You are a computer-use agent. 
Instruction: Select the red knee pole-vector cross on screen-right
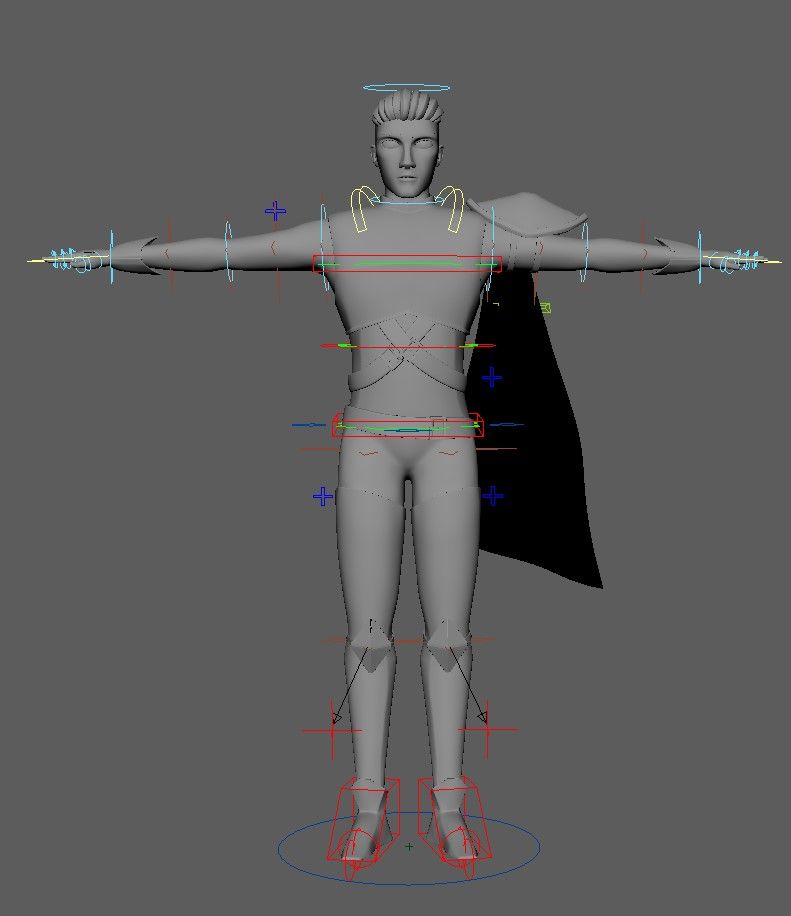pyautogui.click(x=487, y=729)
